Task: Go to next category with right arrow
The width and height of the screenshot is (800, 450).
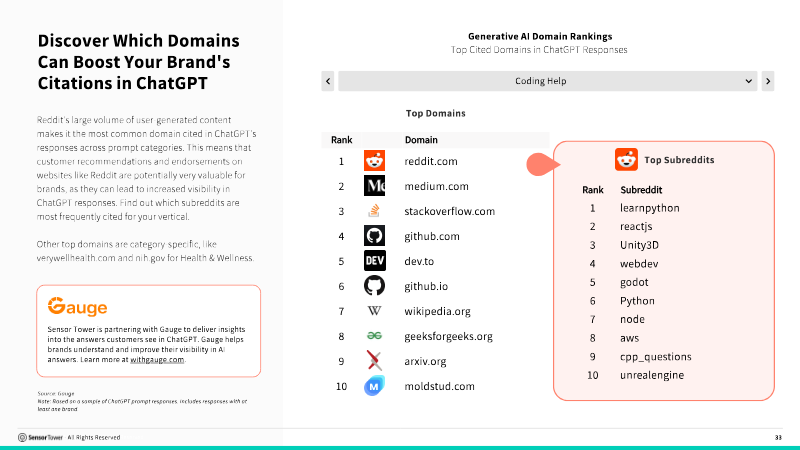Action: pyautogui.click(x=768, y=81)
